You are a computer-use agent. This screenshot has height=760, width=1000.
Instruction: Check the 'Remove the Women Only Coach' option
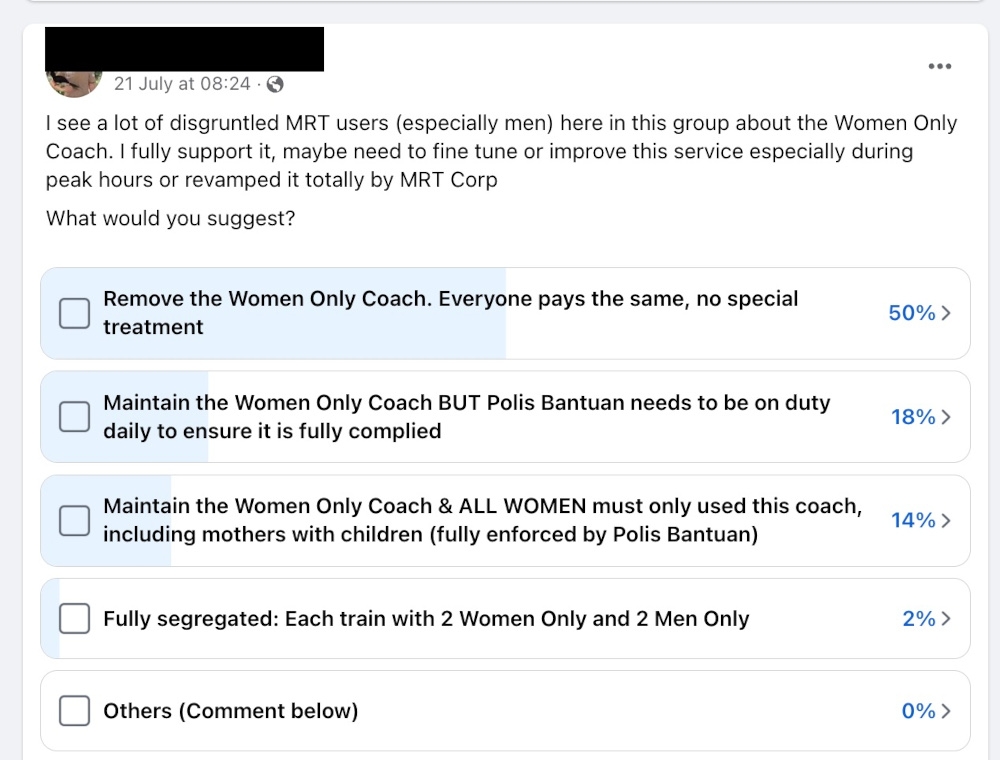click(74, 313)
